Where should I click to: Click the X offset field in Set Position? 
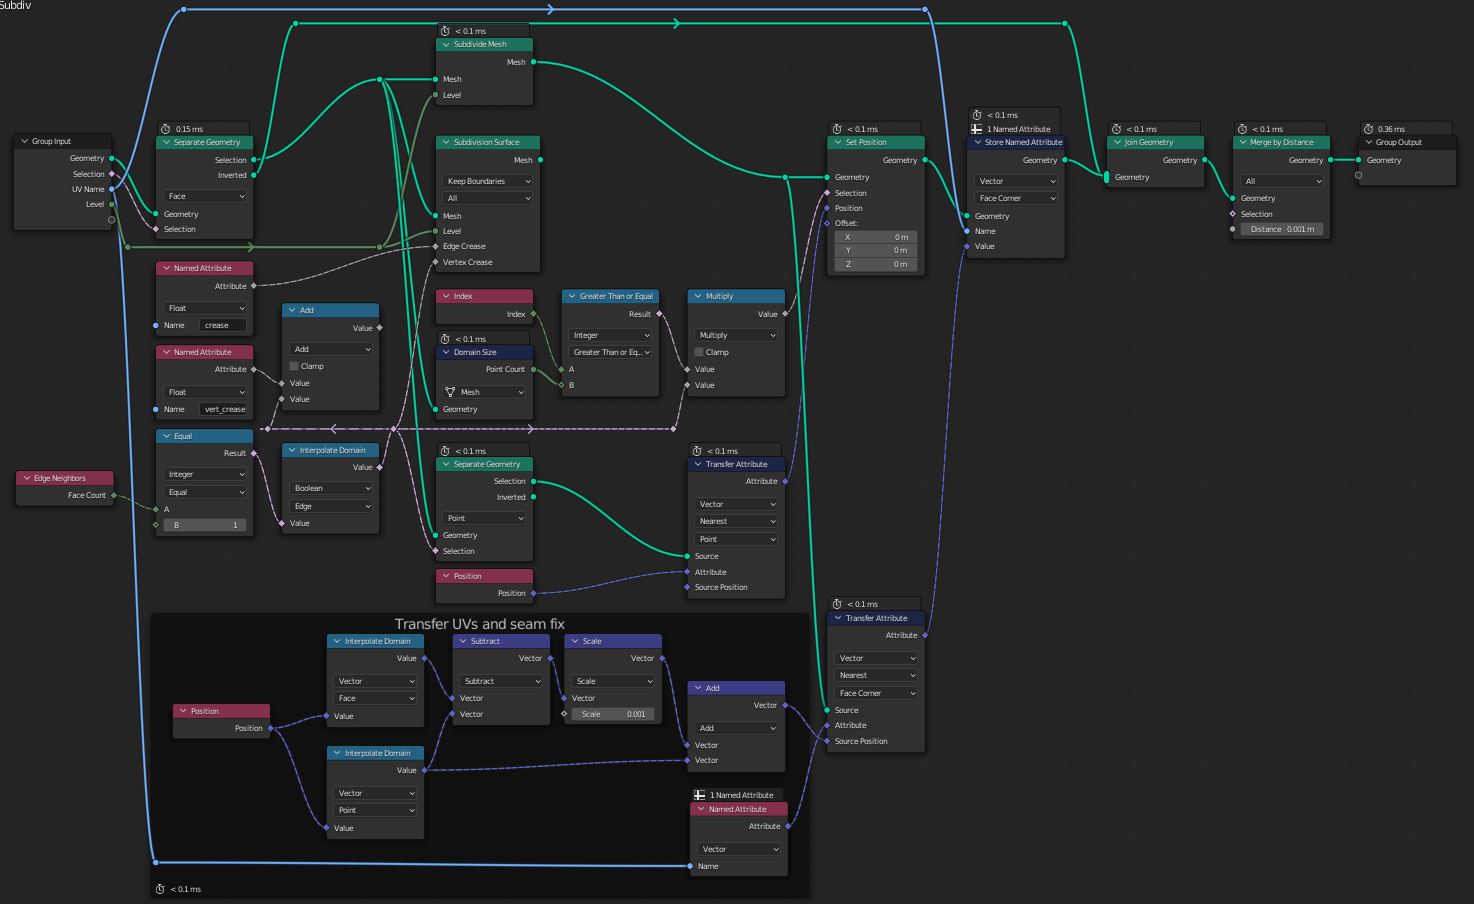click(x=876, y=237)
